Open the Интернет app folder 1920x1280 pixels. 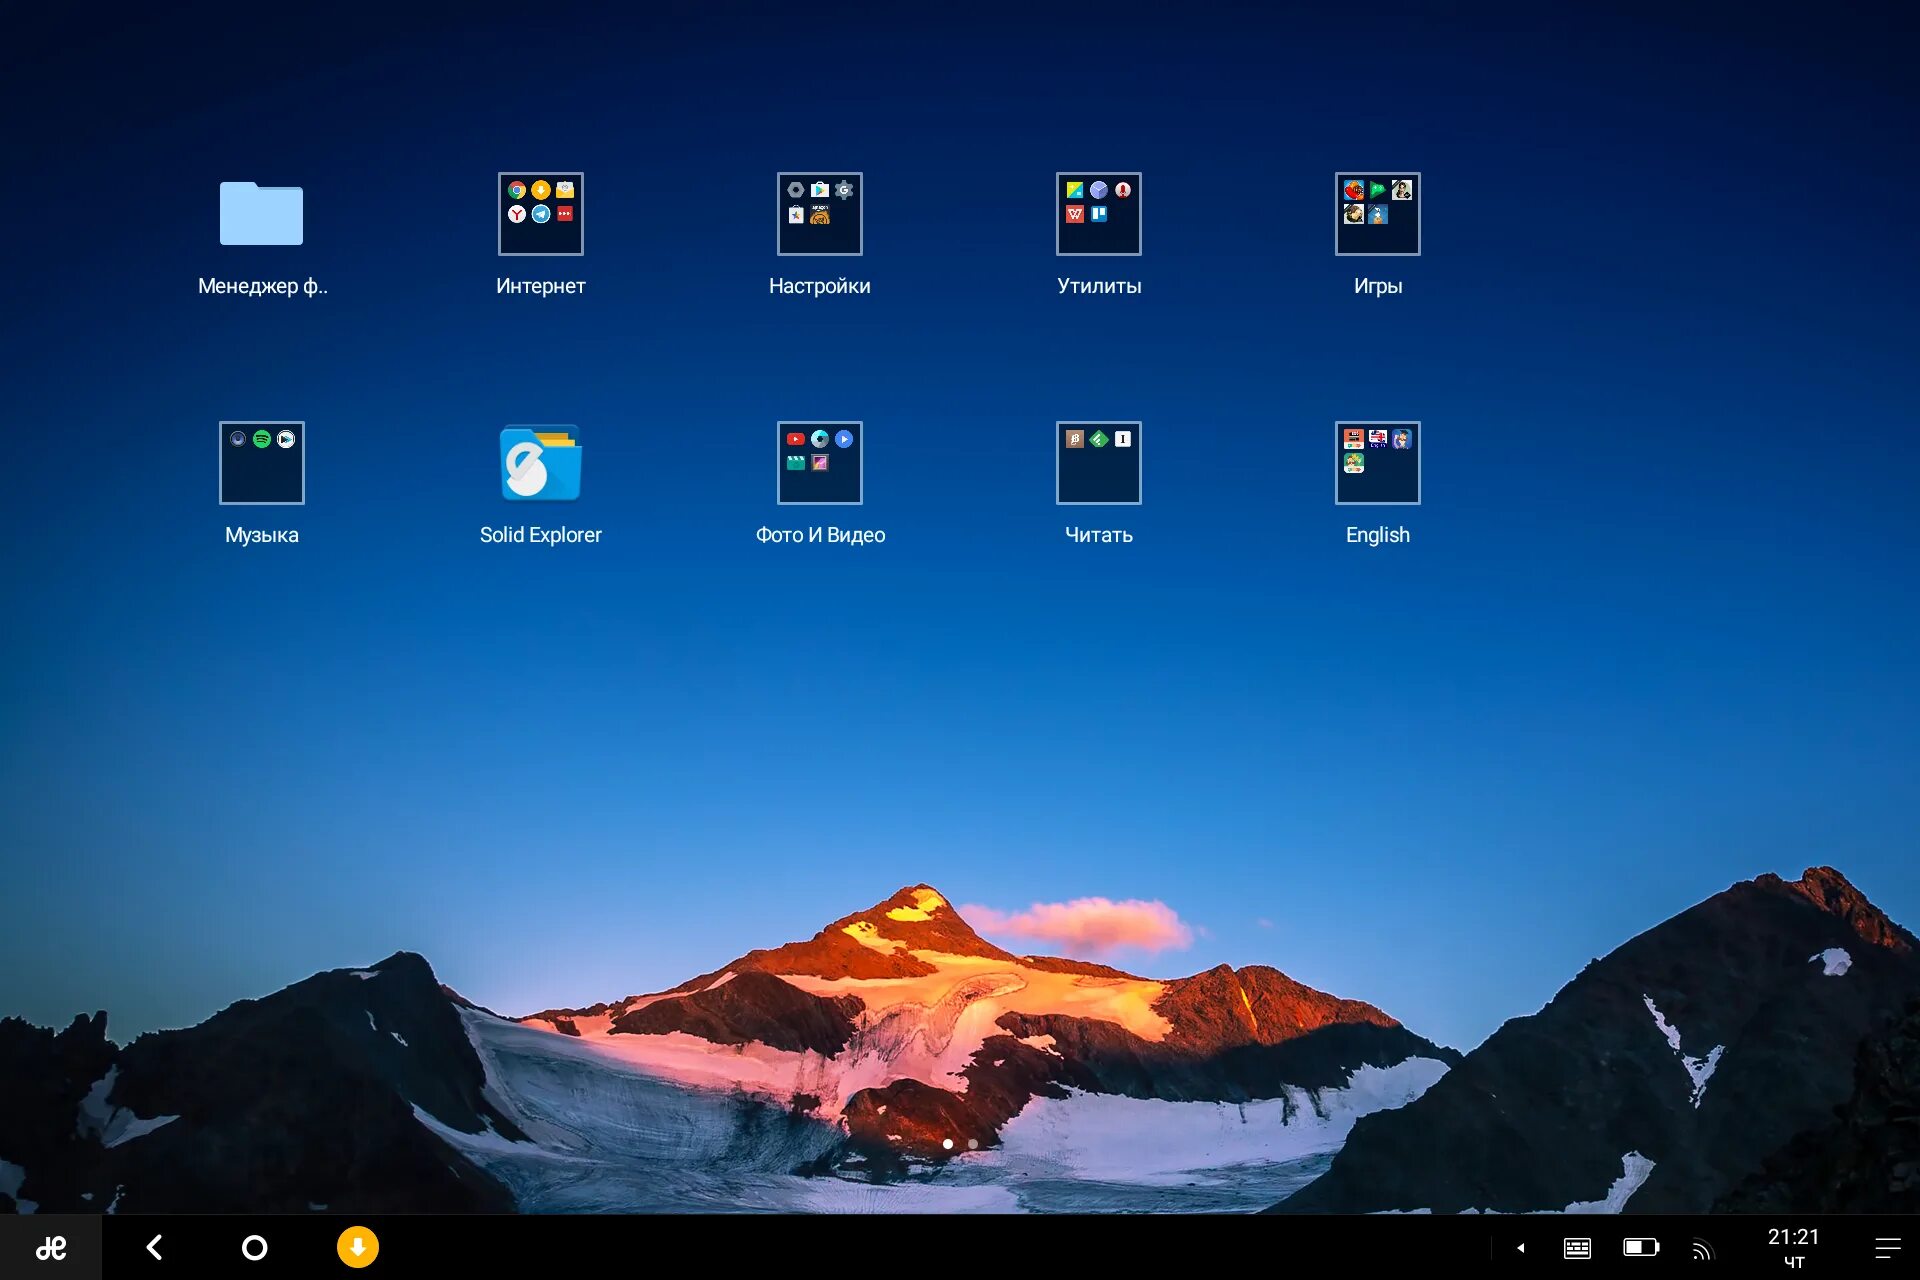(540, 214)
